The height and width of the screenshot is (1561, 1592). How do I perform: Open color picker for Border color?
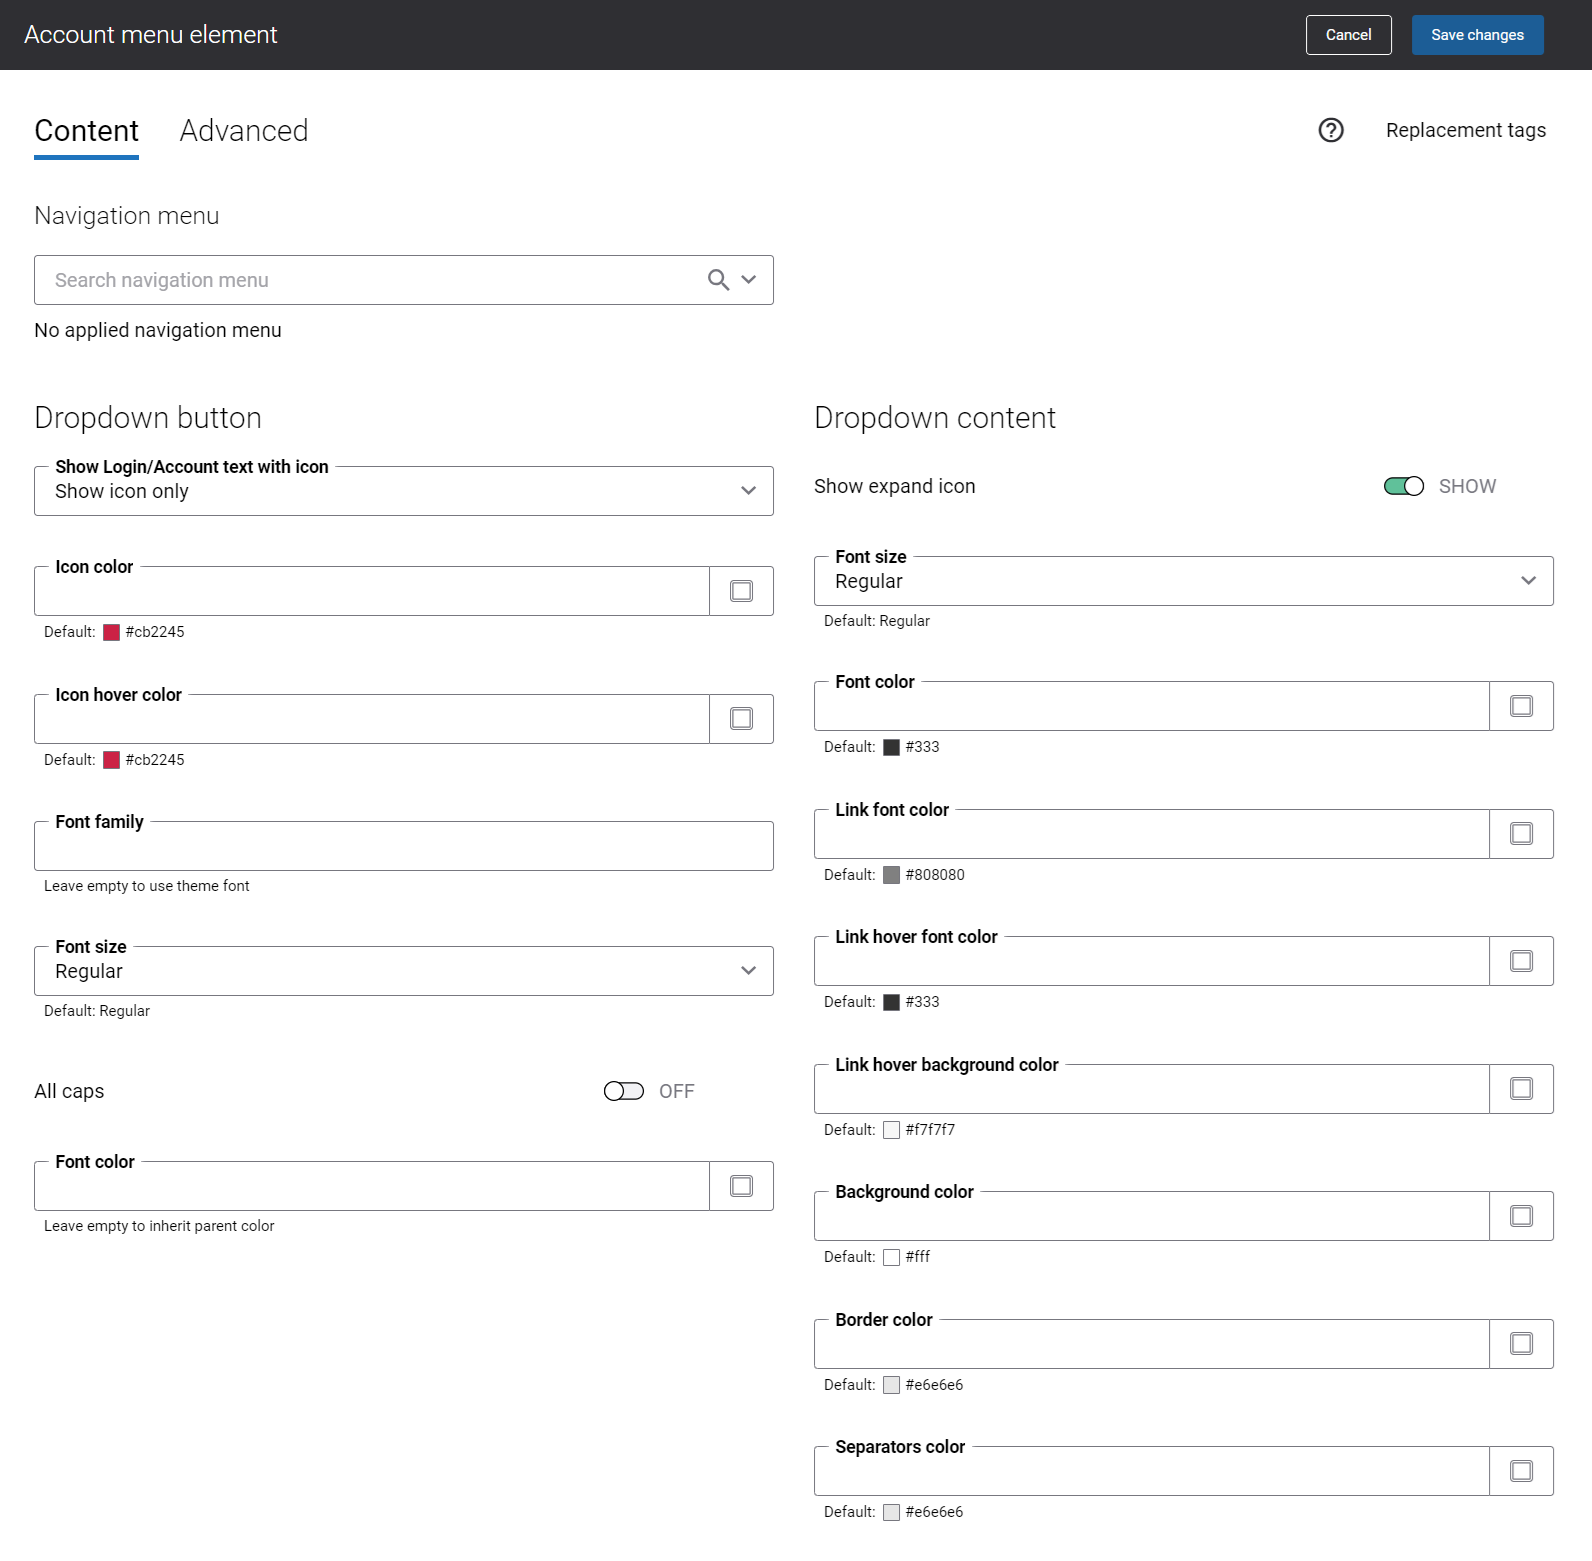[x=1521, y=1344]
